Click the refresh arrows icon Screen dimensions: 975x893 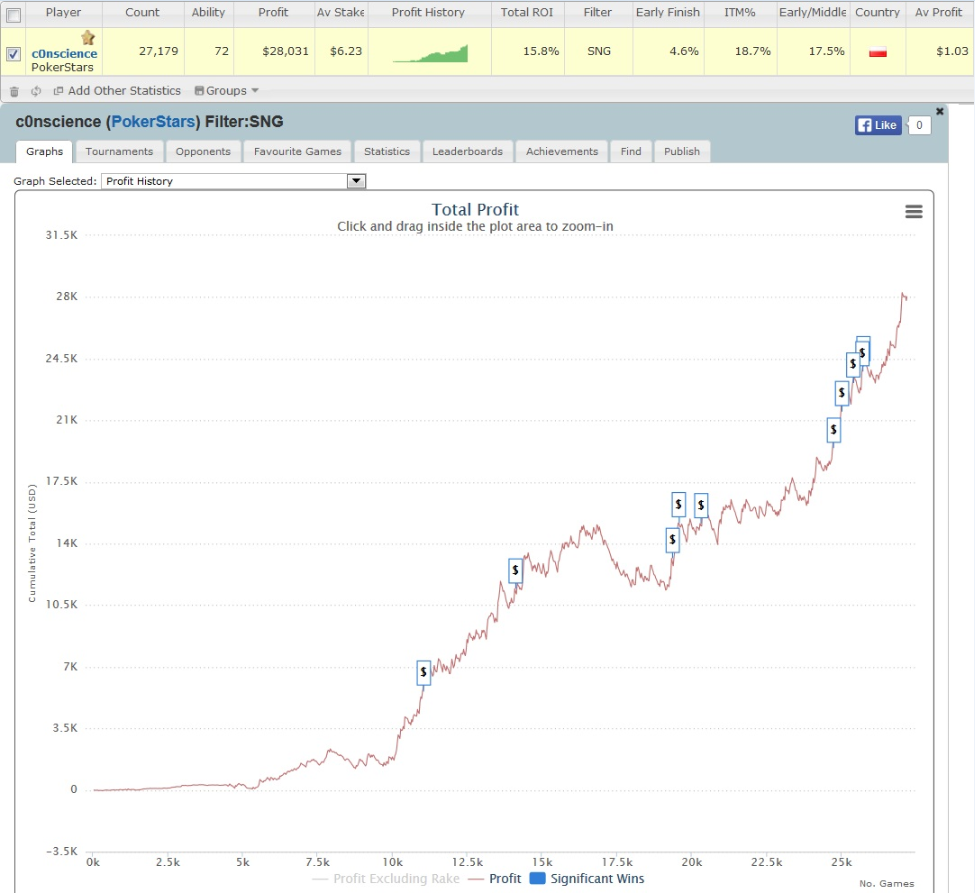coord(36,91)
